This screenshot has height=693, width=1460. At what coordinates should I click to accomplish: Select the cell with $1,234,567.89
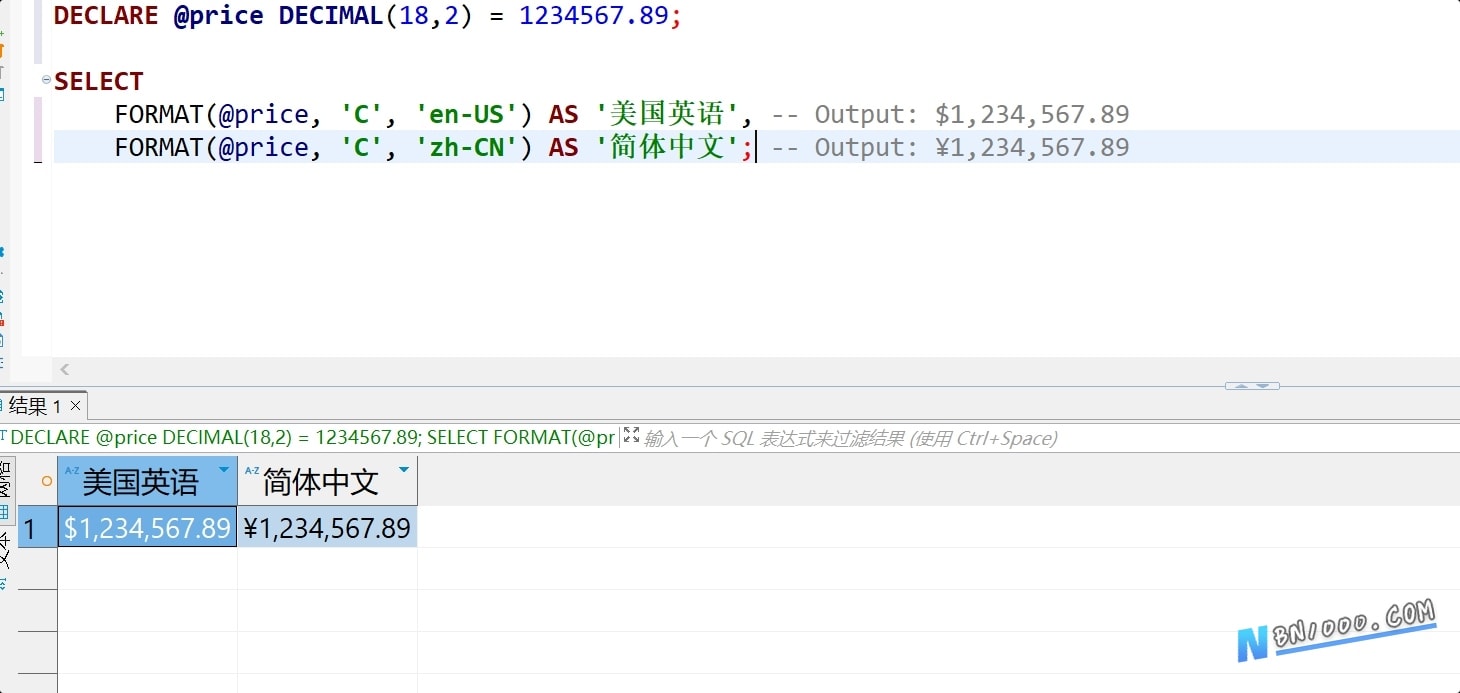pos(148,527)
